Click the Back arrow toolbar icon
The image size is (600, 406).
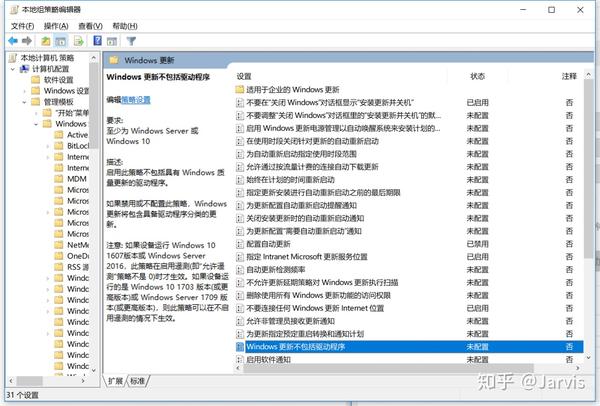point(13,41)
